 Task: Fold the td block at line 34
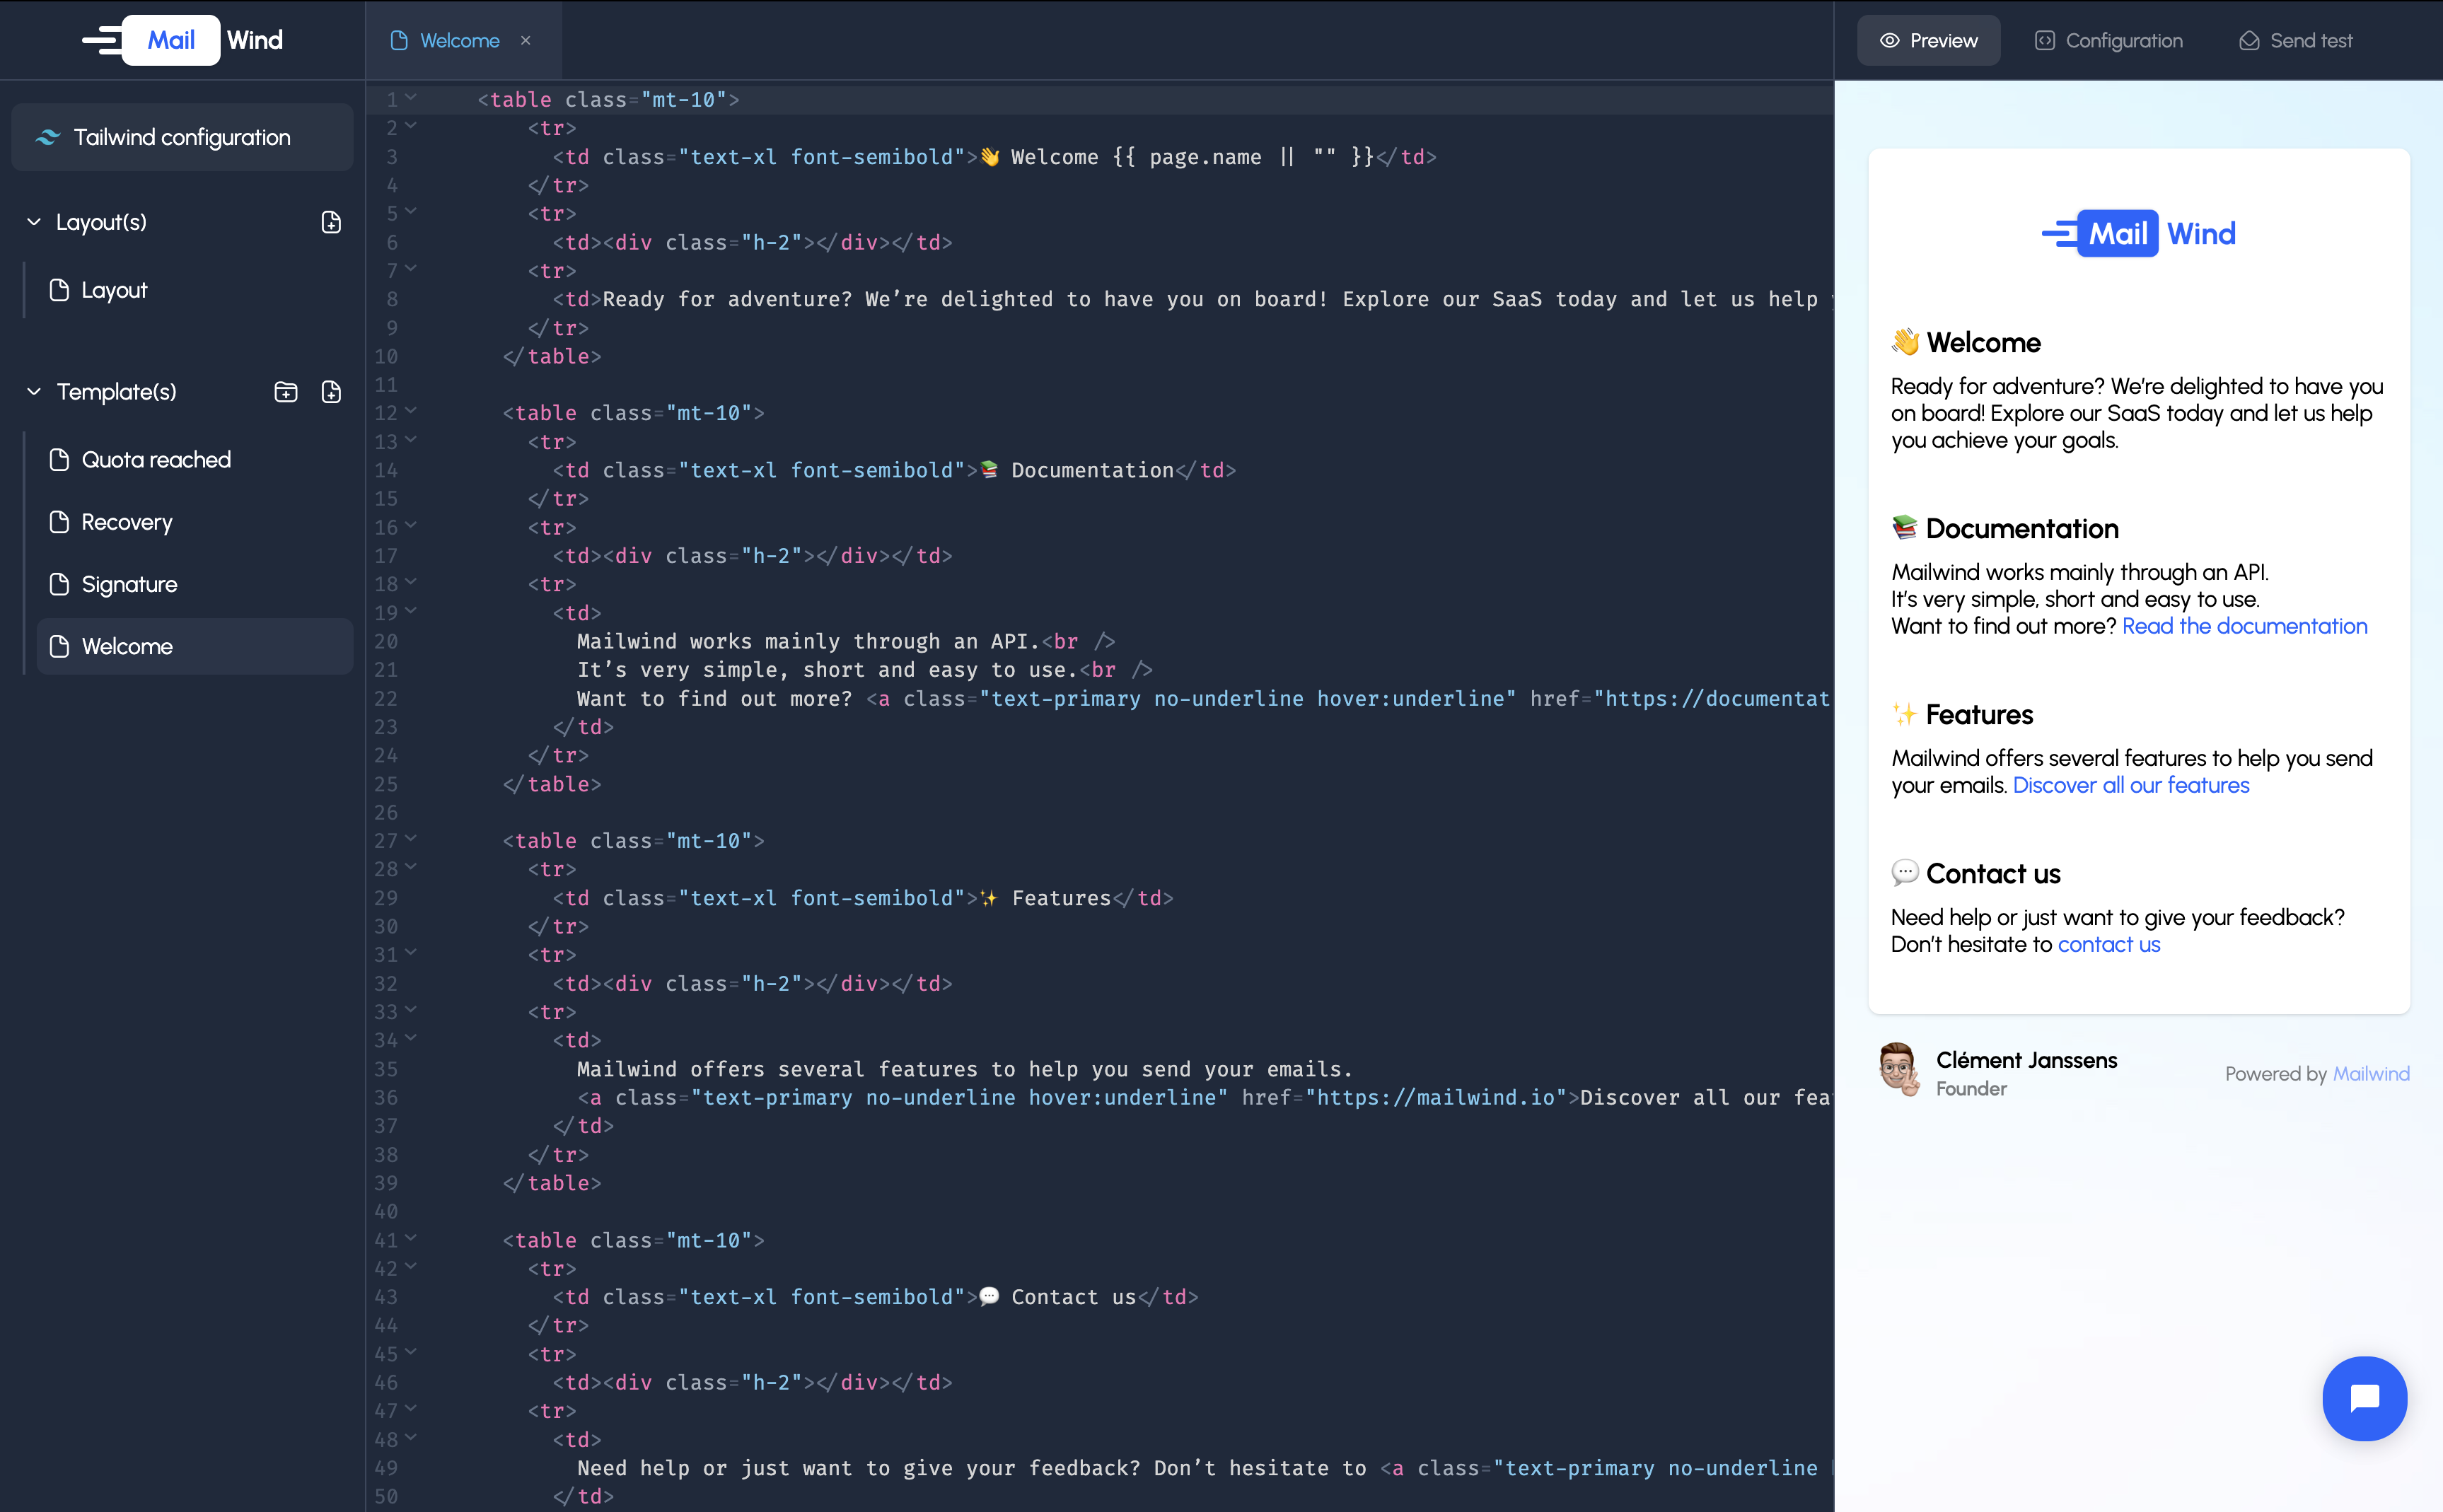point(410,1038)
